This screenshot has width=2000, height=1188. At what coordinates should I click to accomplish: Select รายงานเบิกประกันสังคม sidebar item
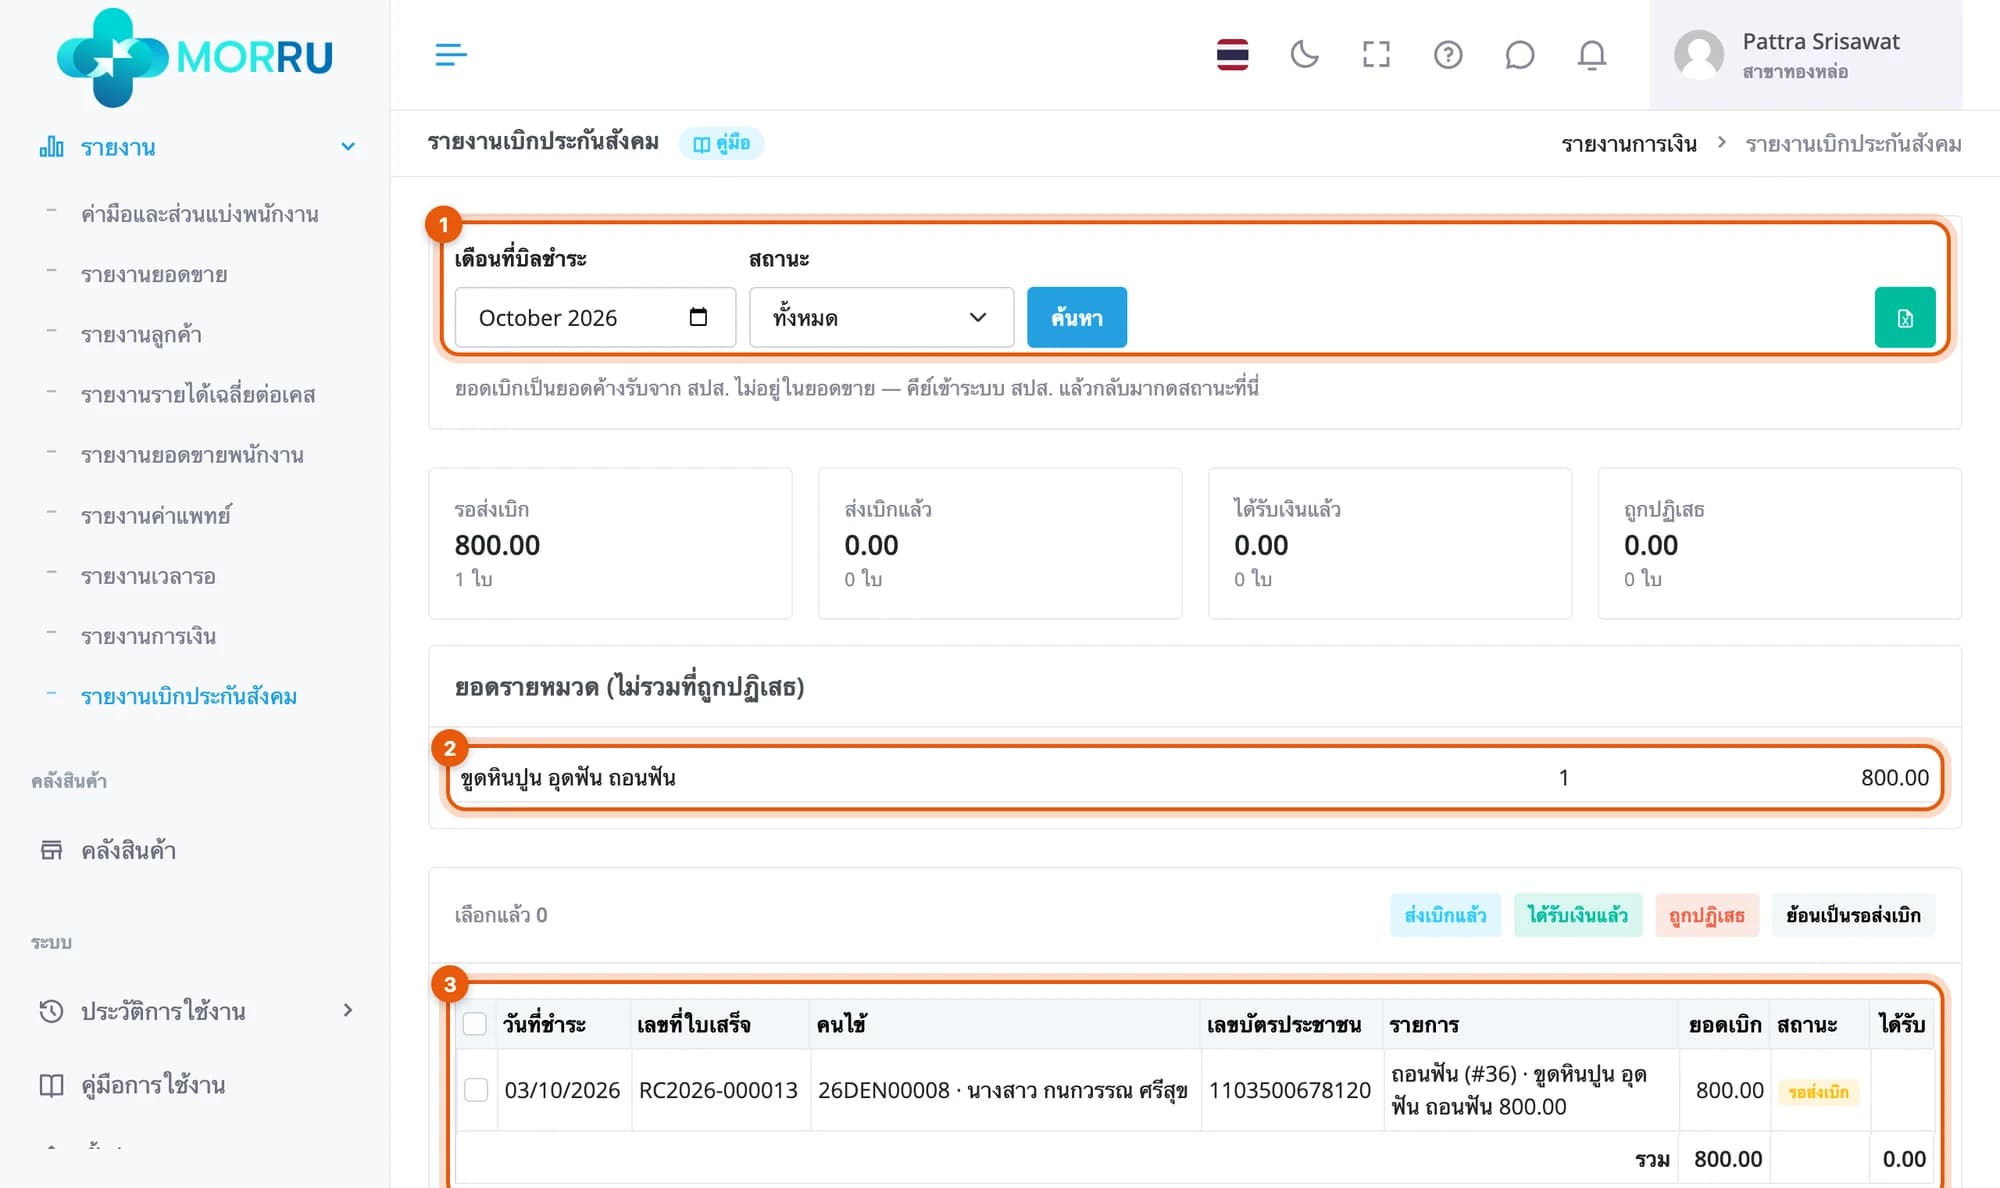click(x=189, y=696)
